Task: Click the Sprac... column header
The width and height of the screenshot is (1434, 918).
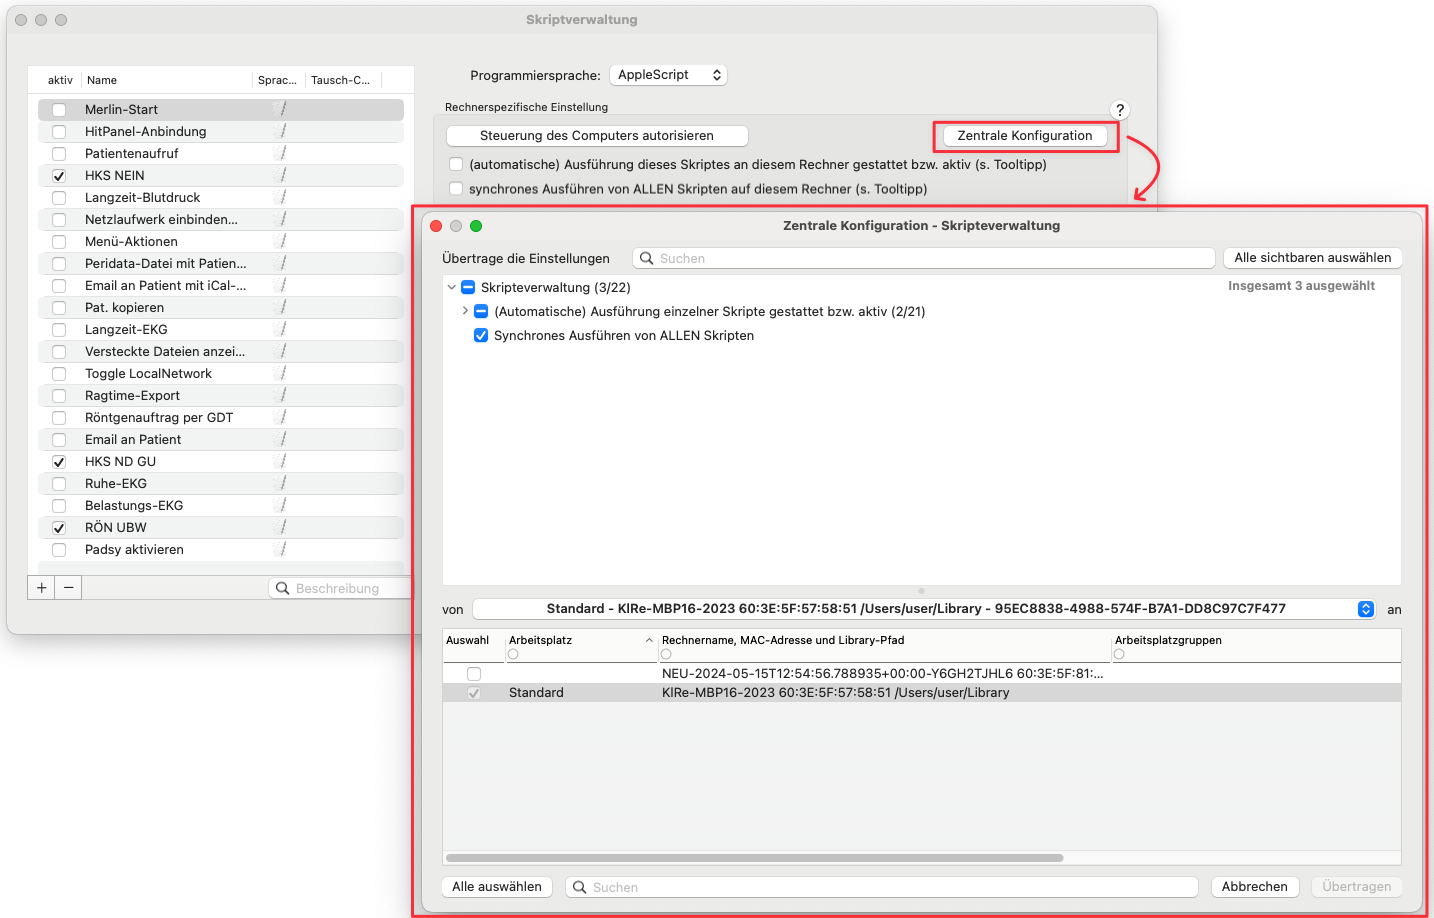Action: click(278, 80)
